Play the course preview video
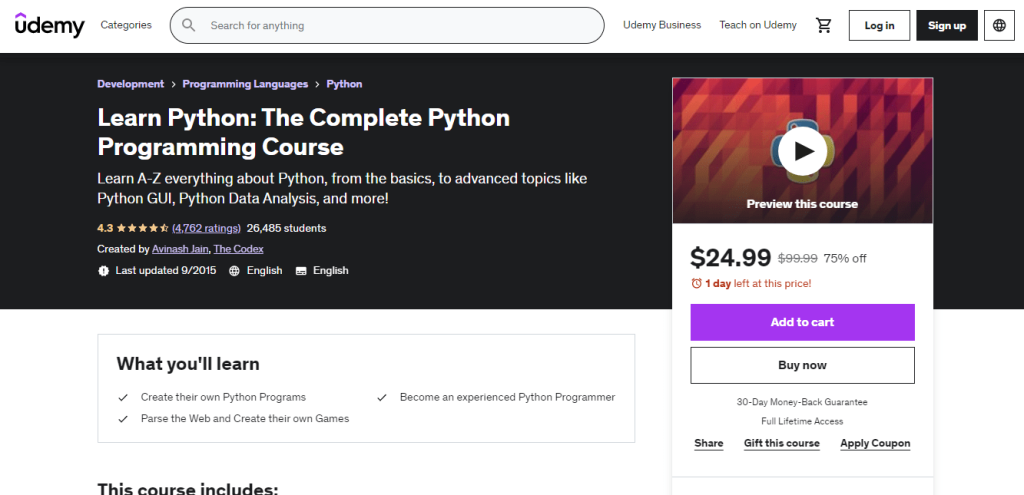The height and width of the screenshot is (495, 1024). (x=803, y=151)
